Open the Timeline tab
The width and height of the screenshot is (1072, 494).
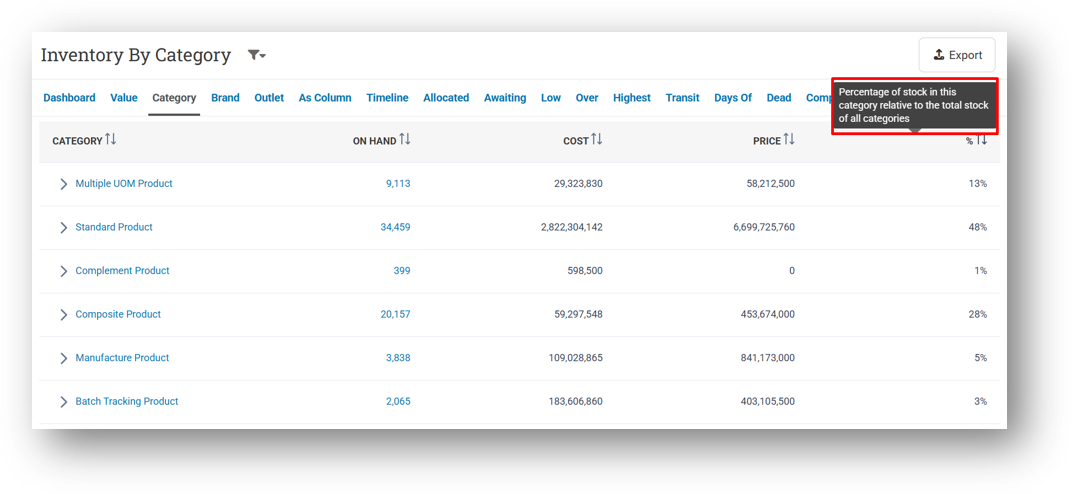[387, 98]
